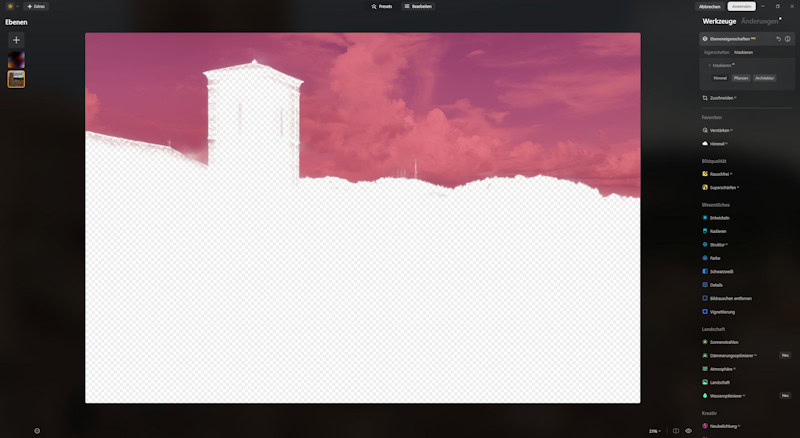Switch to the Presets tab
Image resolution: width=800 pixels, height=438 pixels.
pyautogui.click(x=381, y=6)
